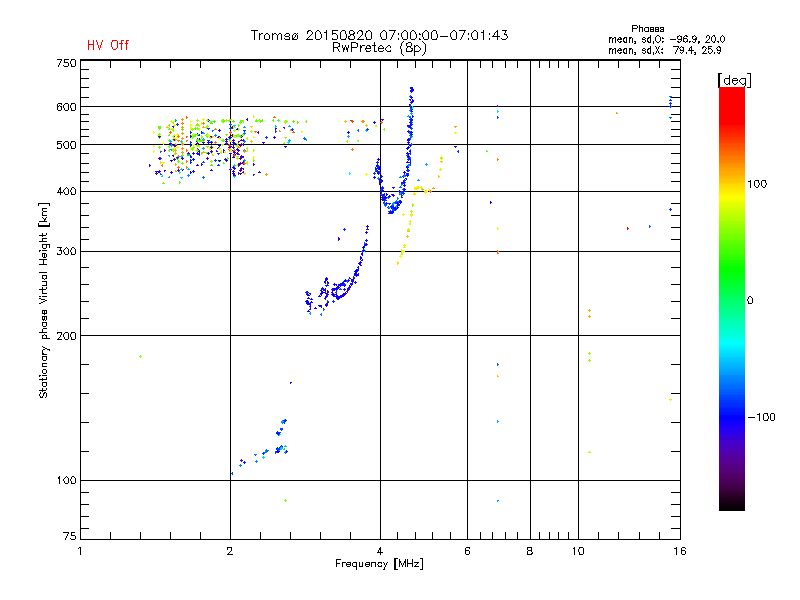Screen dimensions: 800x600
Task: Click the y-axis label '500'
Action: click(x=66, y=145)
